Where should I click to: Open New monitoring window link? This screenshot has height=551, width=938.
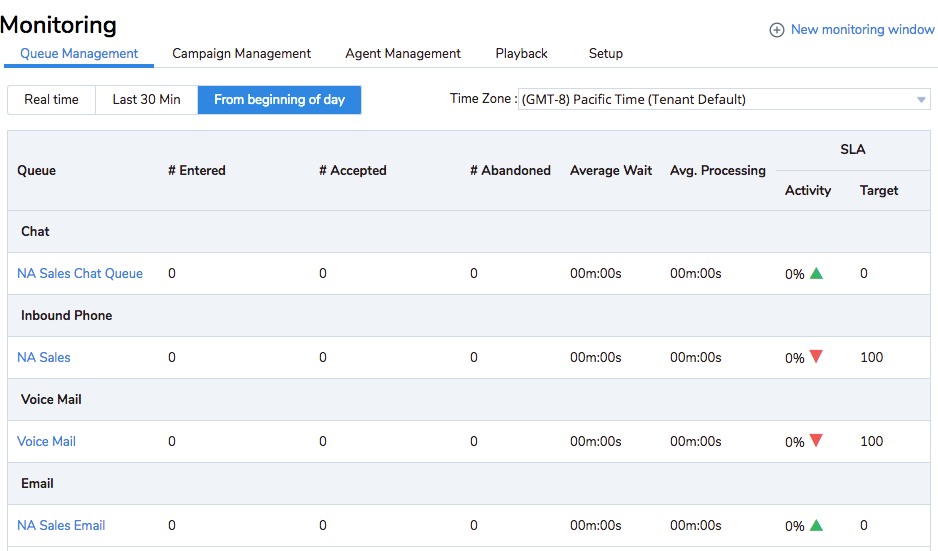(863, 29)
